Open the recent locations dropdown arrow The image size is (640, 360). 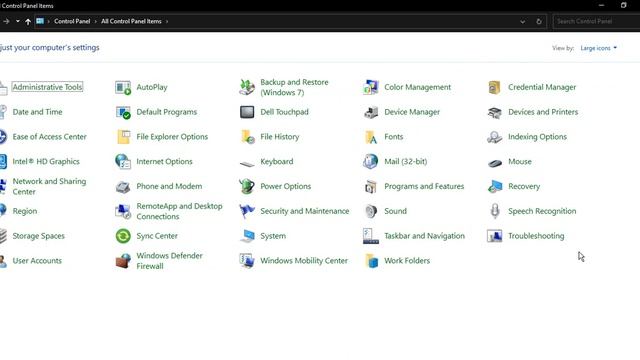pos(18,21)
